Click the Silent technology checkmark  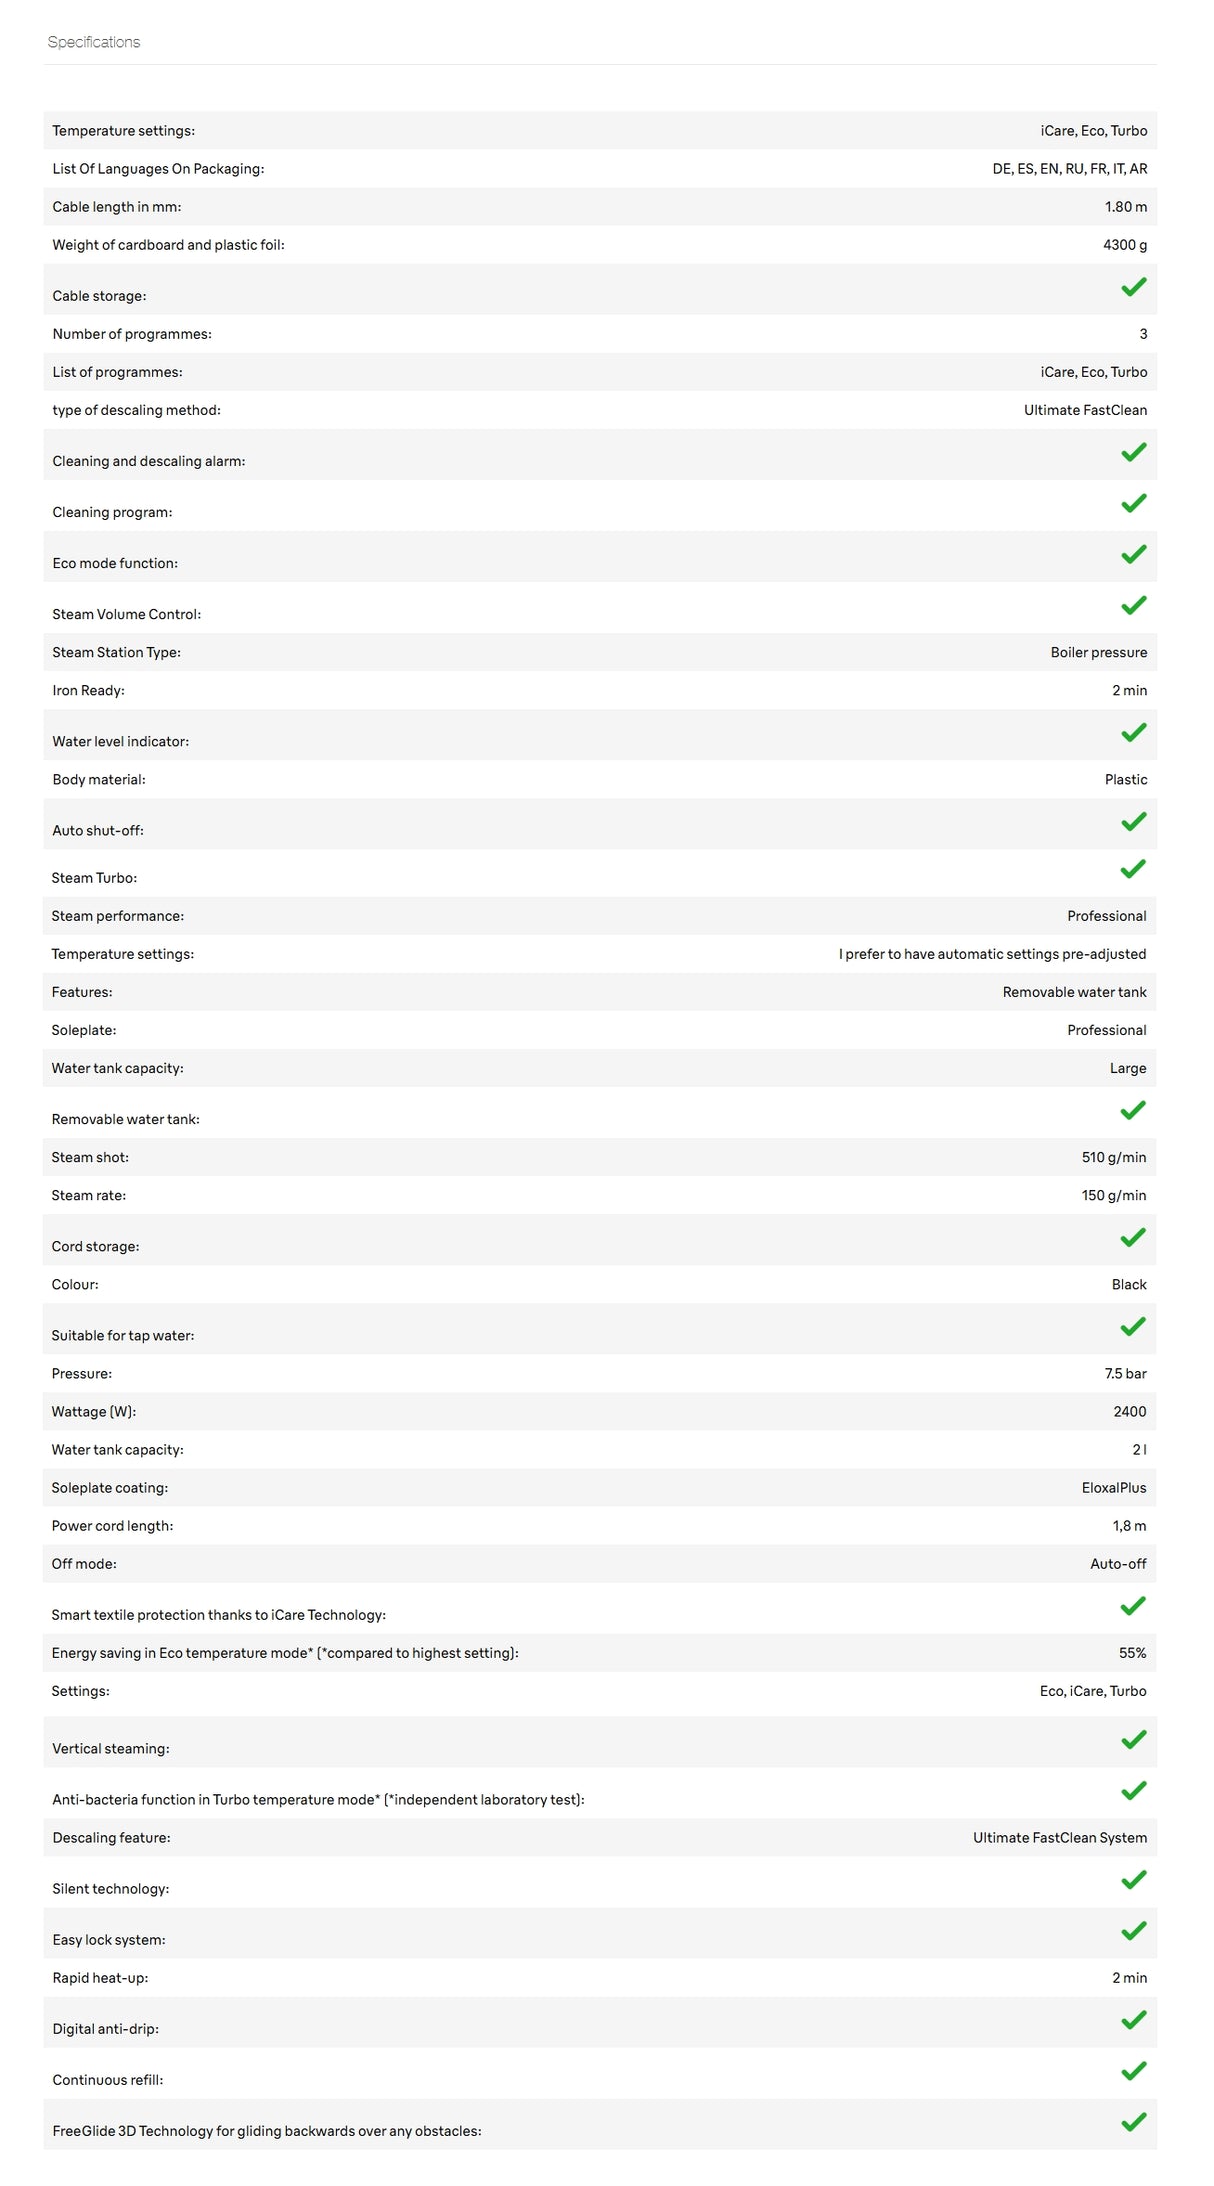click(1133, 1879)
